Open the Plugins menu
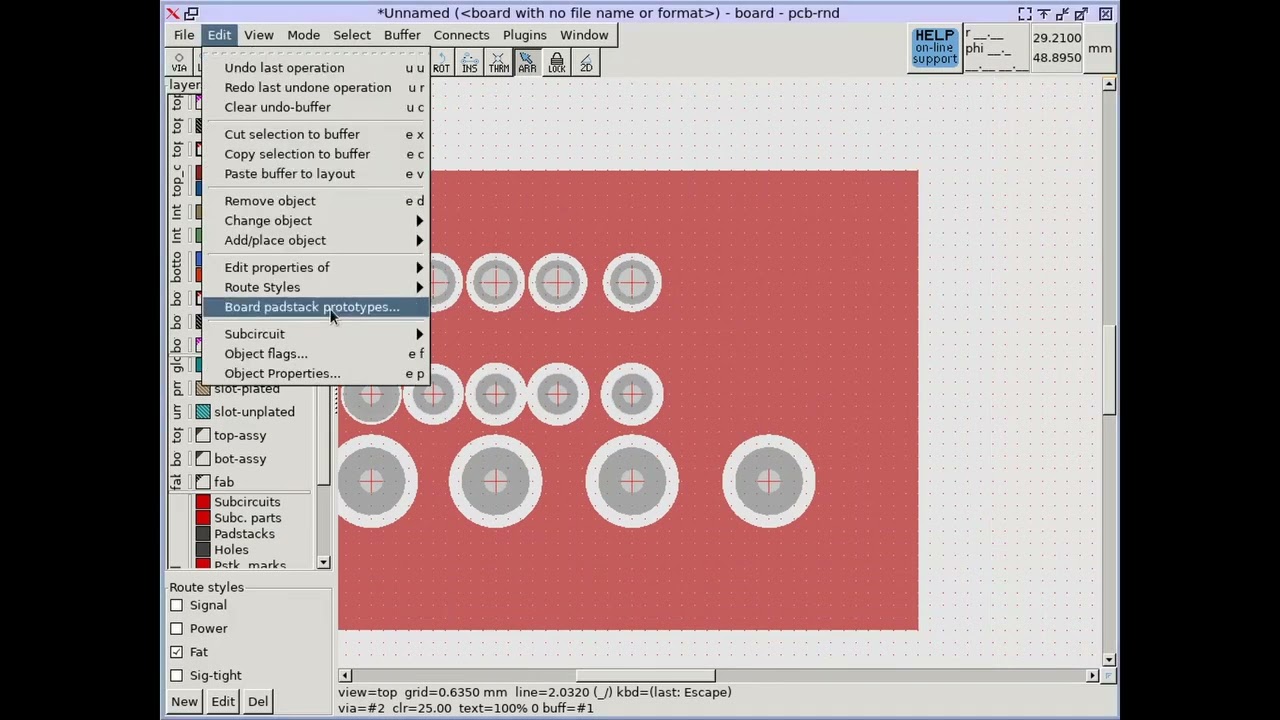Screen dimensions: 1280x720 click(x=525, y=35)
